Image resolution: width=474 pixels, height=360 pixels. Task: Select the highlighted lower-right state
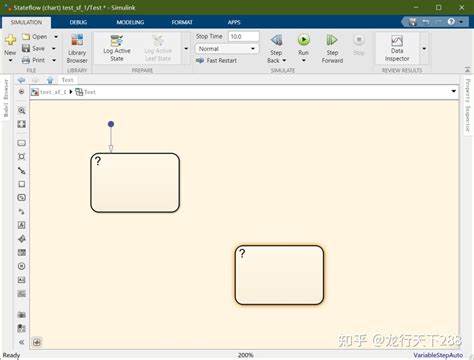point(279,275)
